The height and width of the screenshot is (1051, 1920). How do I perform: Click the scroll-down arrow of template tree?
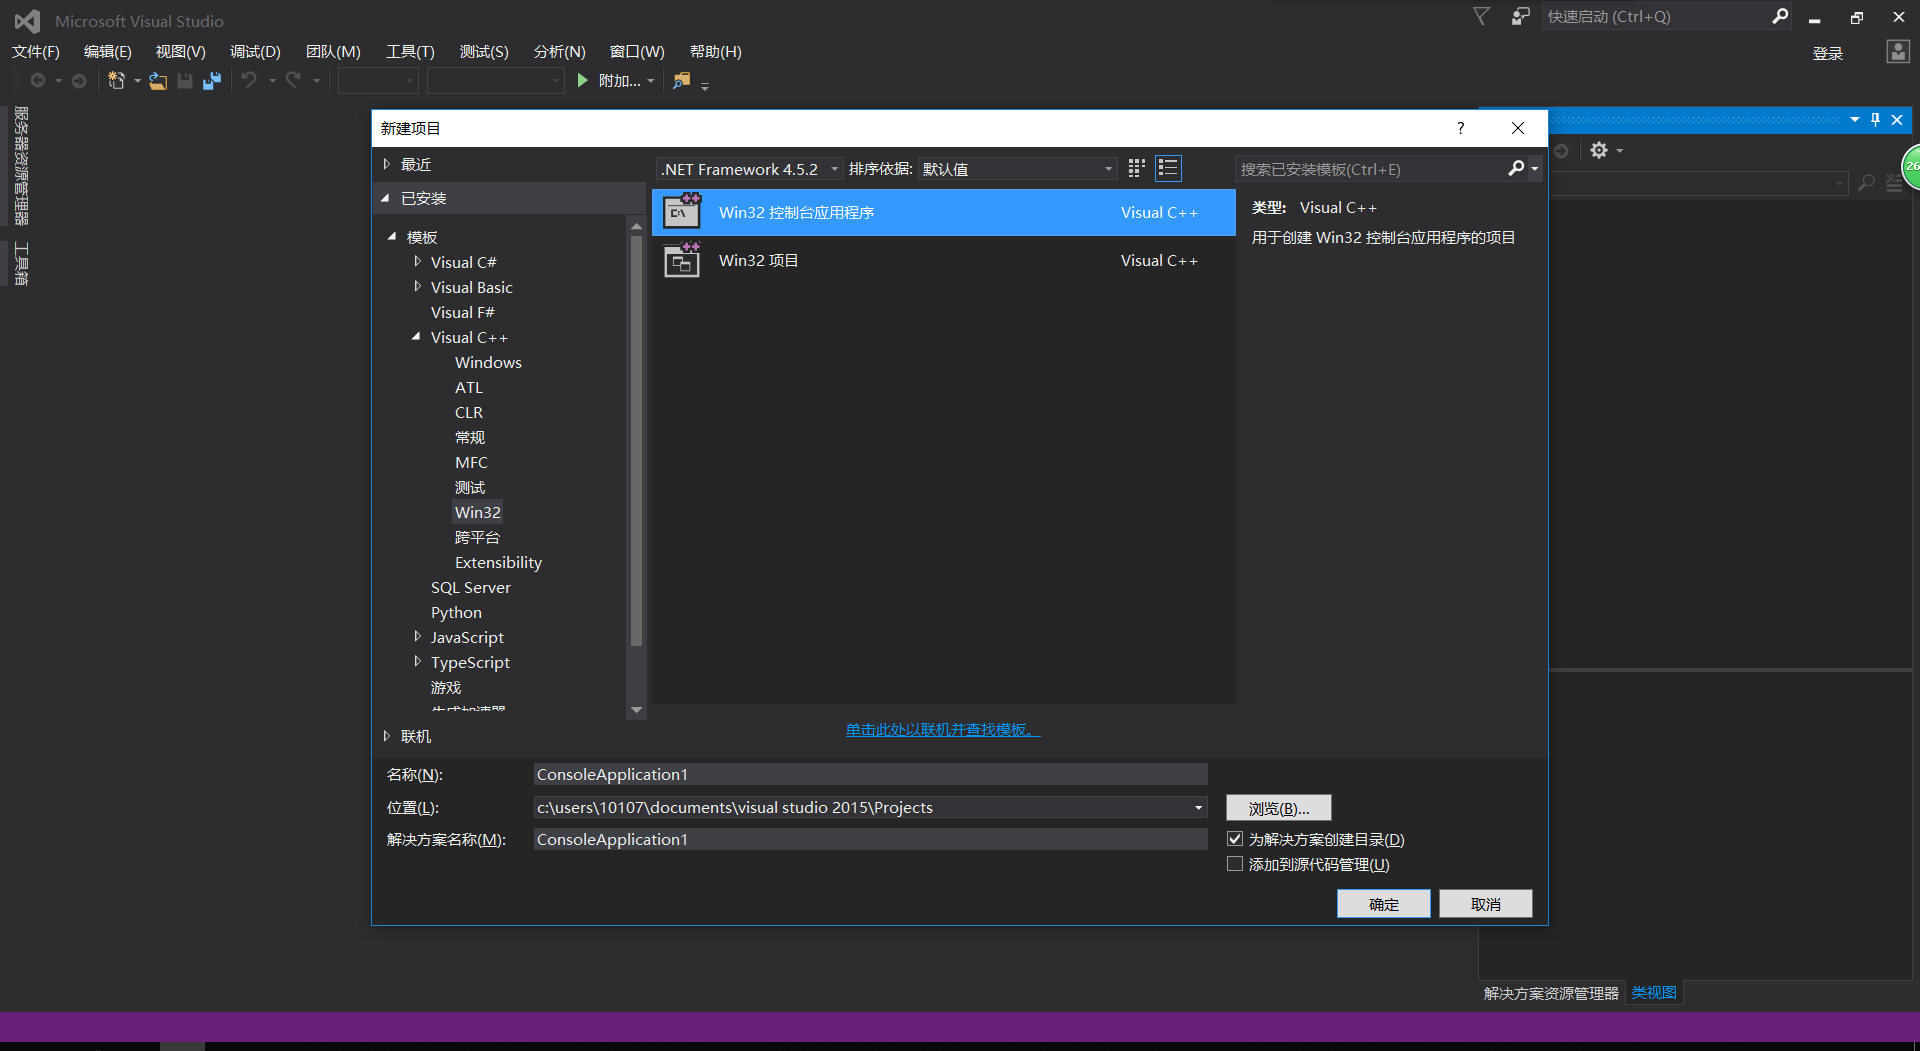637,710
